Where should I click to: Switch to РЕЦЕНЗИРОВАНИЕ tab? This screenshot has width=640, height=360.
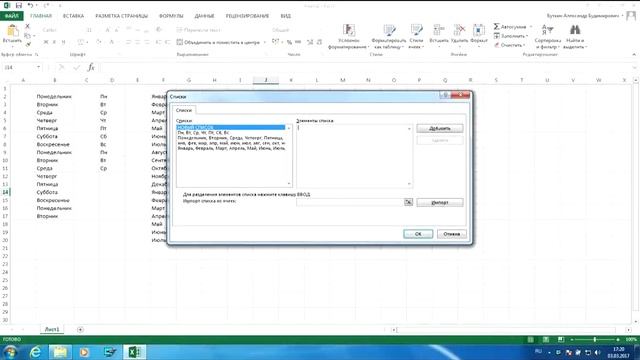[247, 16]
